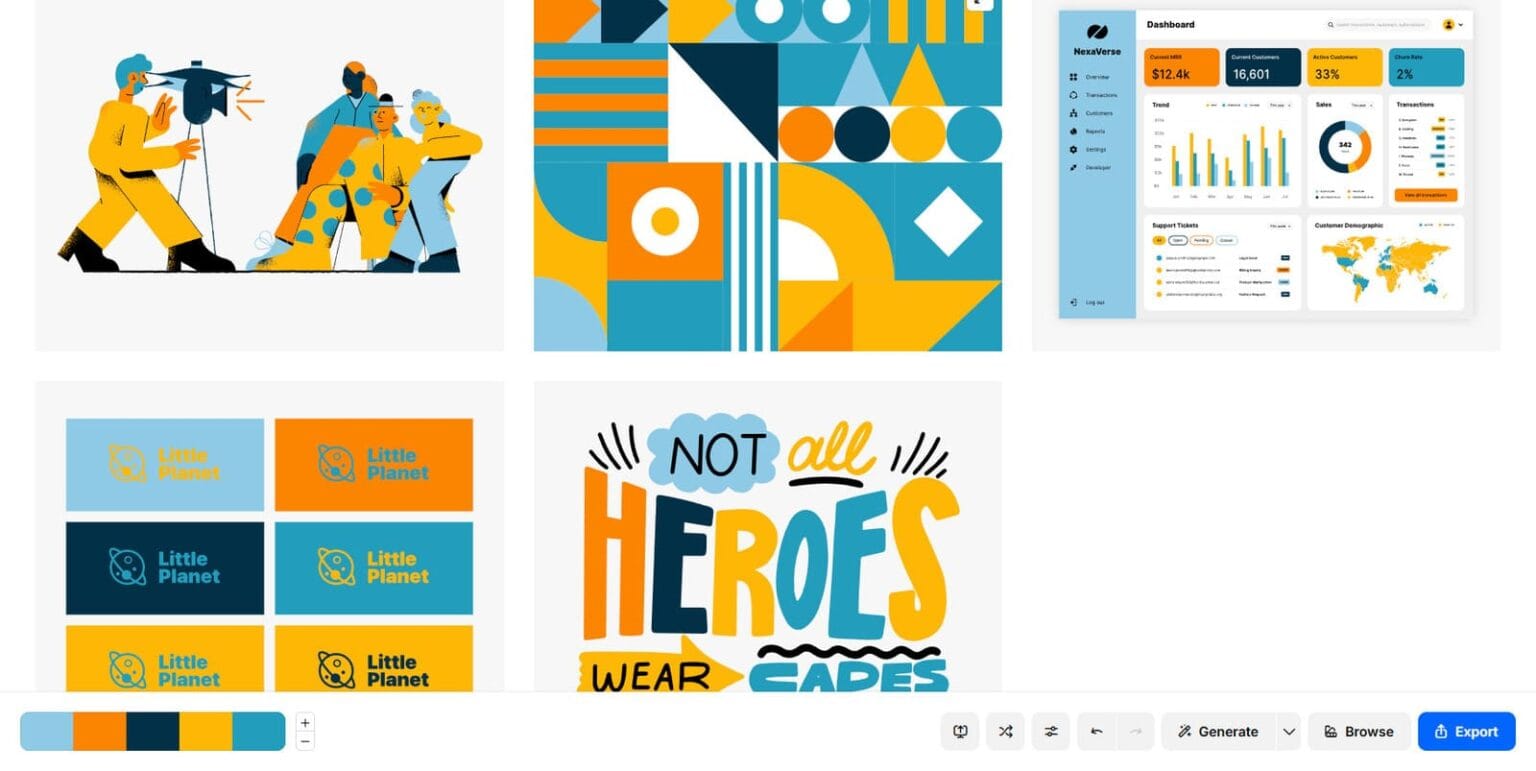Pick the dark navy palette swatch
Image resolution: width=1536 pixels, height=771 pixels.
point(152,731)
